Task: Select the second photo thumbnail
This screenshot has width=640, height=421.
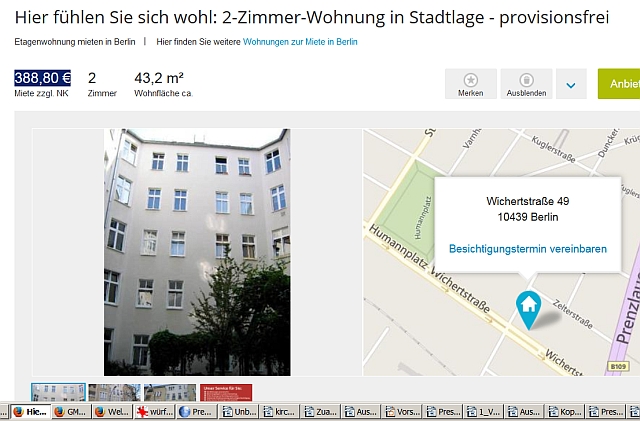Action: (114, 392)
